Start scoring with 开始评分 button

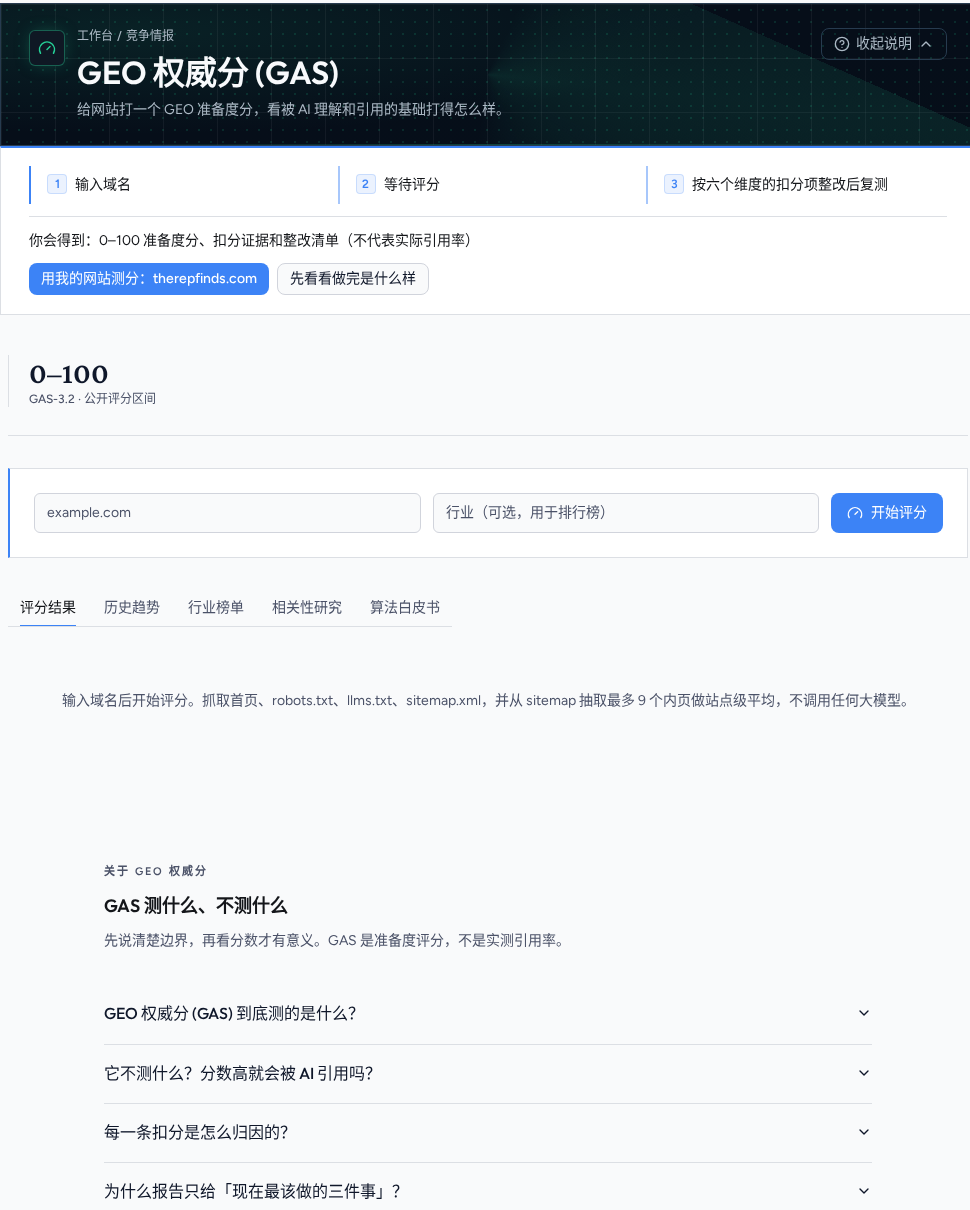[x=886, y=513]
